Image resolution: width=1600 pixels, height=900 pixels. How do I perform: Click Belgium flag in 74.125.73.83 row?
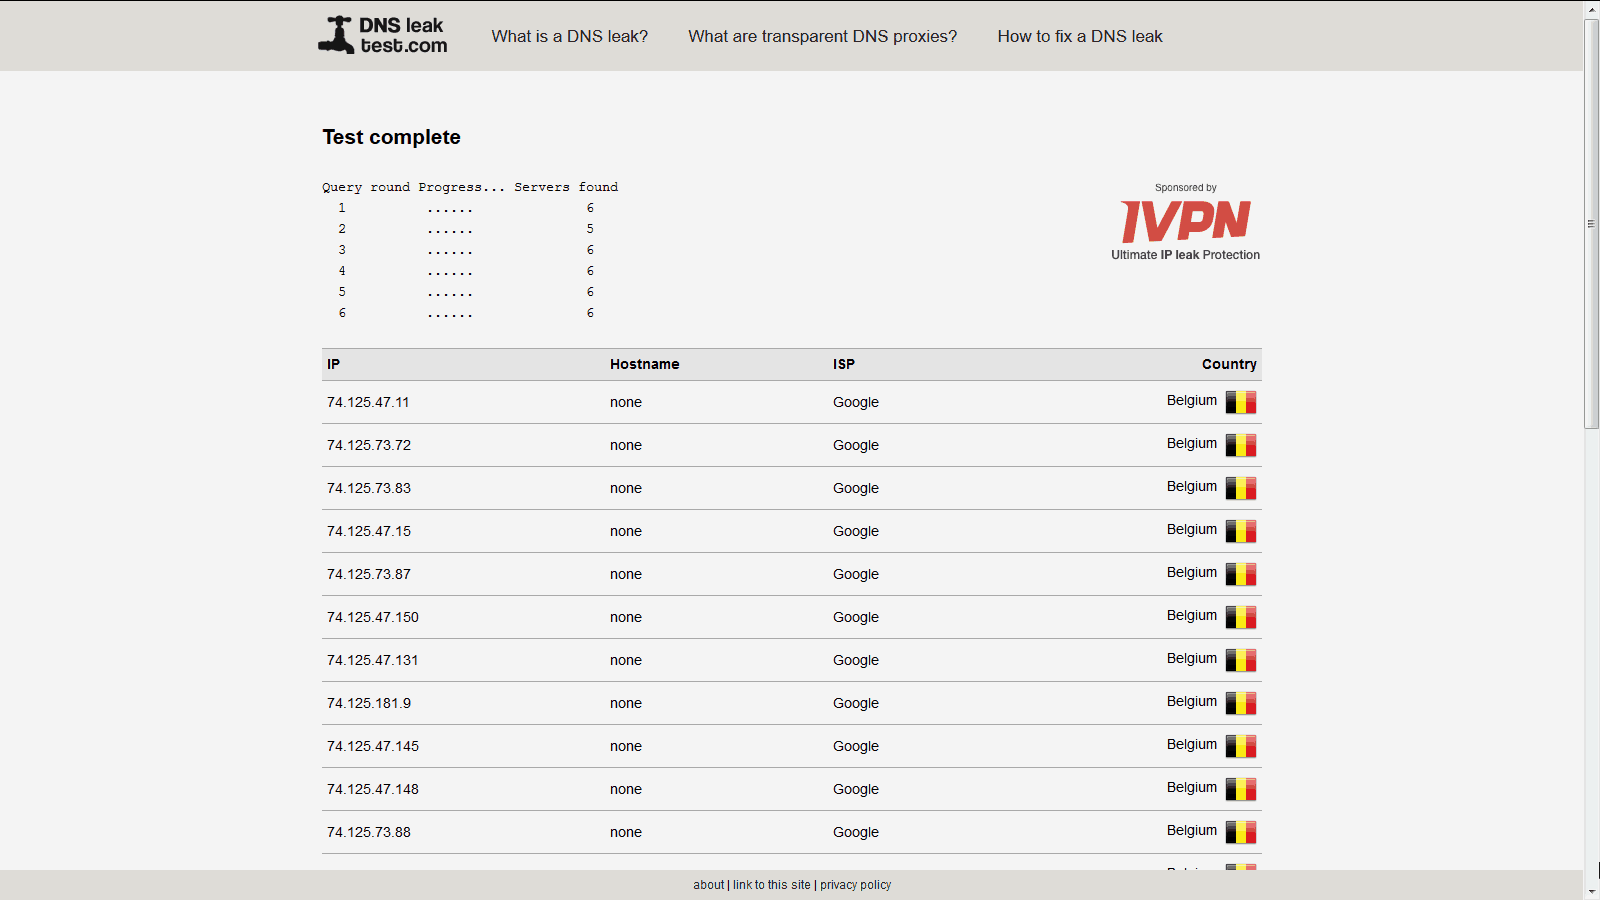tap(1241, 488)
